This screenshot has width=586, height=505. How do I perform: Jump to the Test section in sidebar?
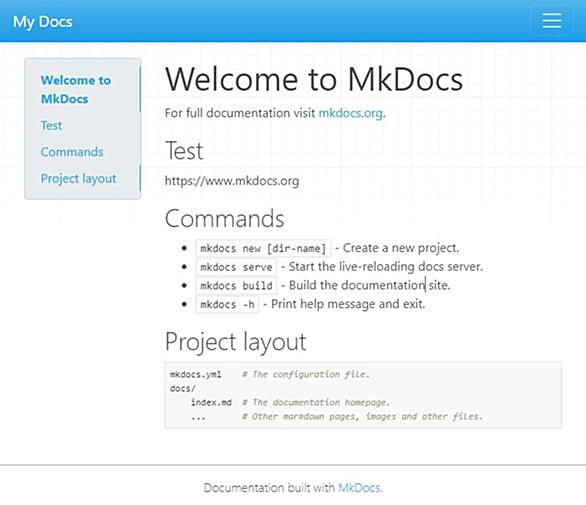tap(51, 125)
